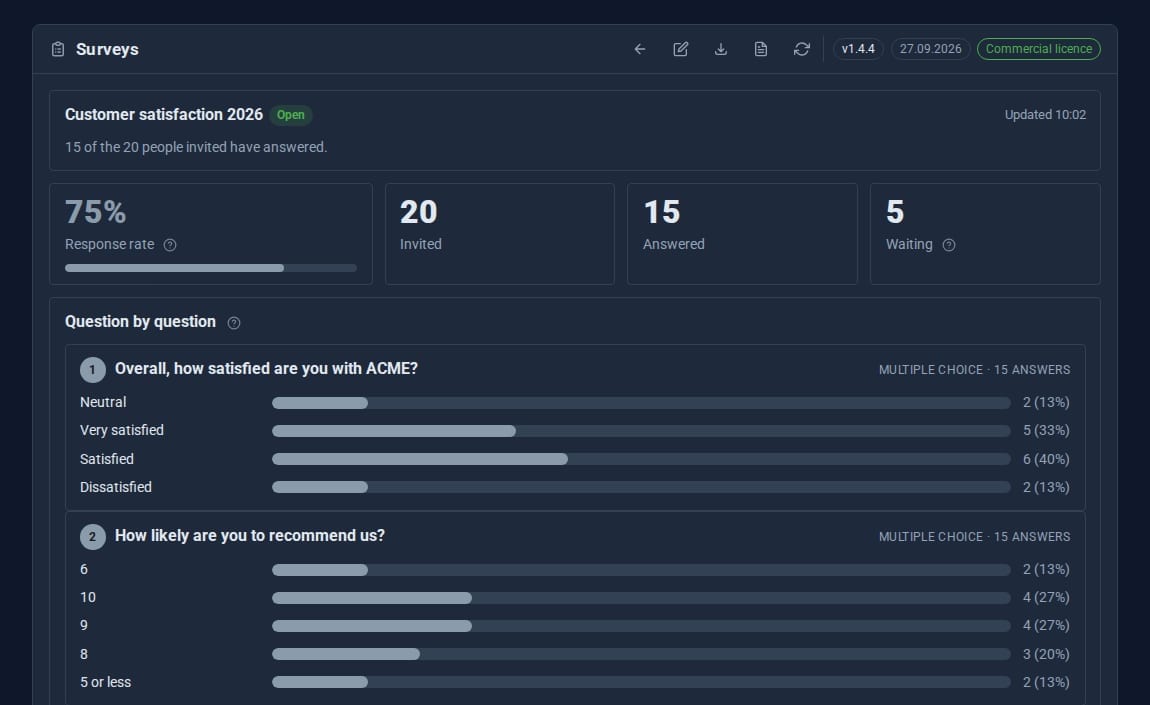Open the edit survey pencil icon

click(681, 49)
